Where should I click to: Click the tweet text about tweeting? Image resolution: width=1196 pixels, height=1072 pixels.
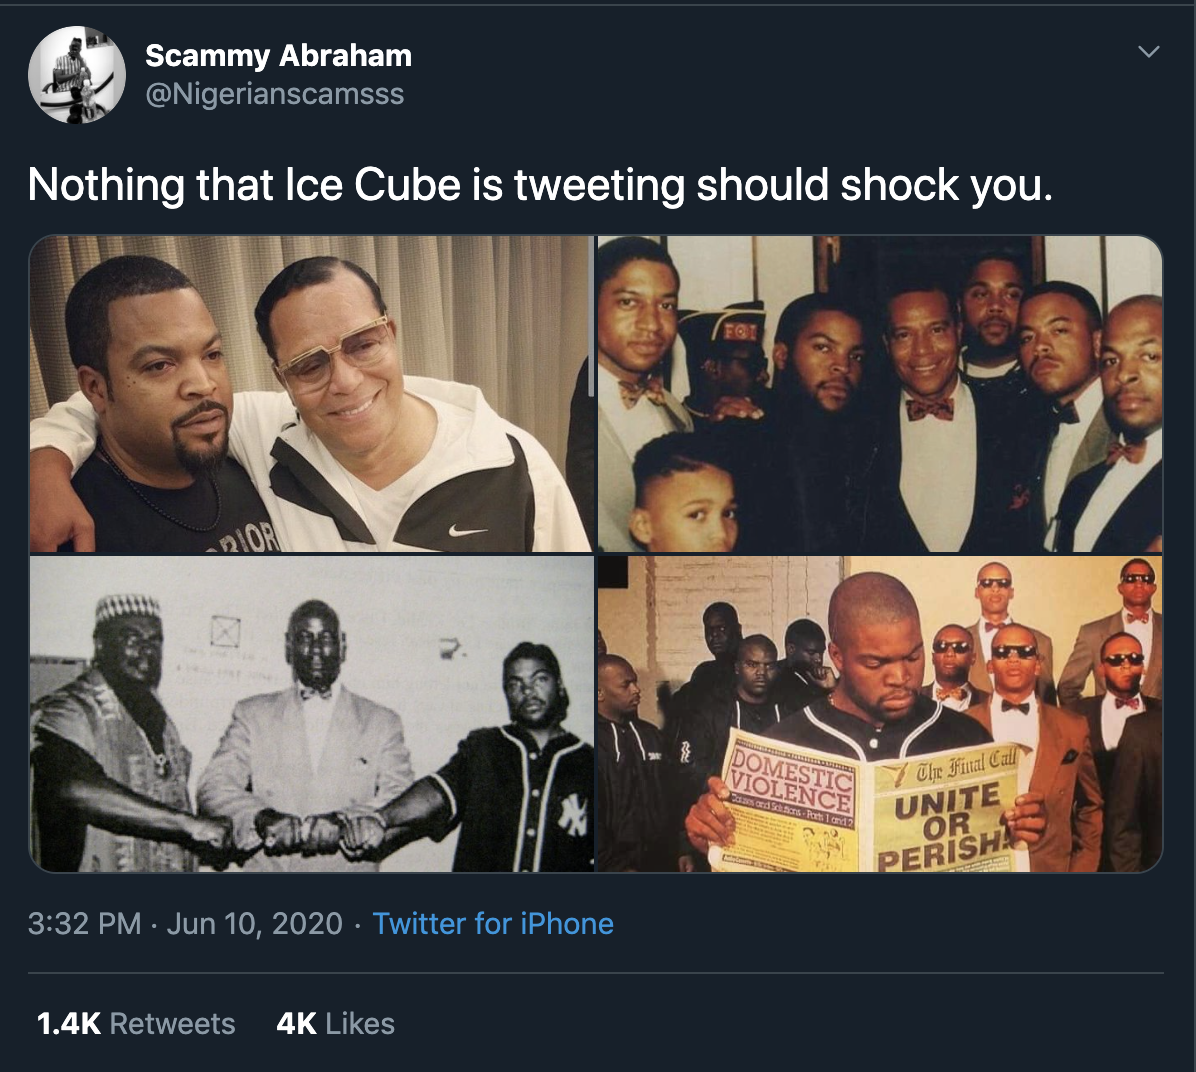[540, 185]
